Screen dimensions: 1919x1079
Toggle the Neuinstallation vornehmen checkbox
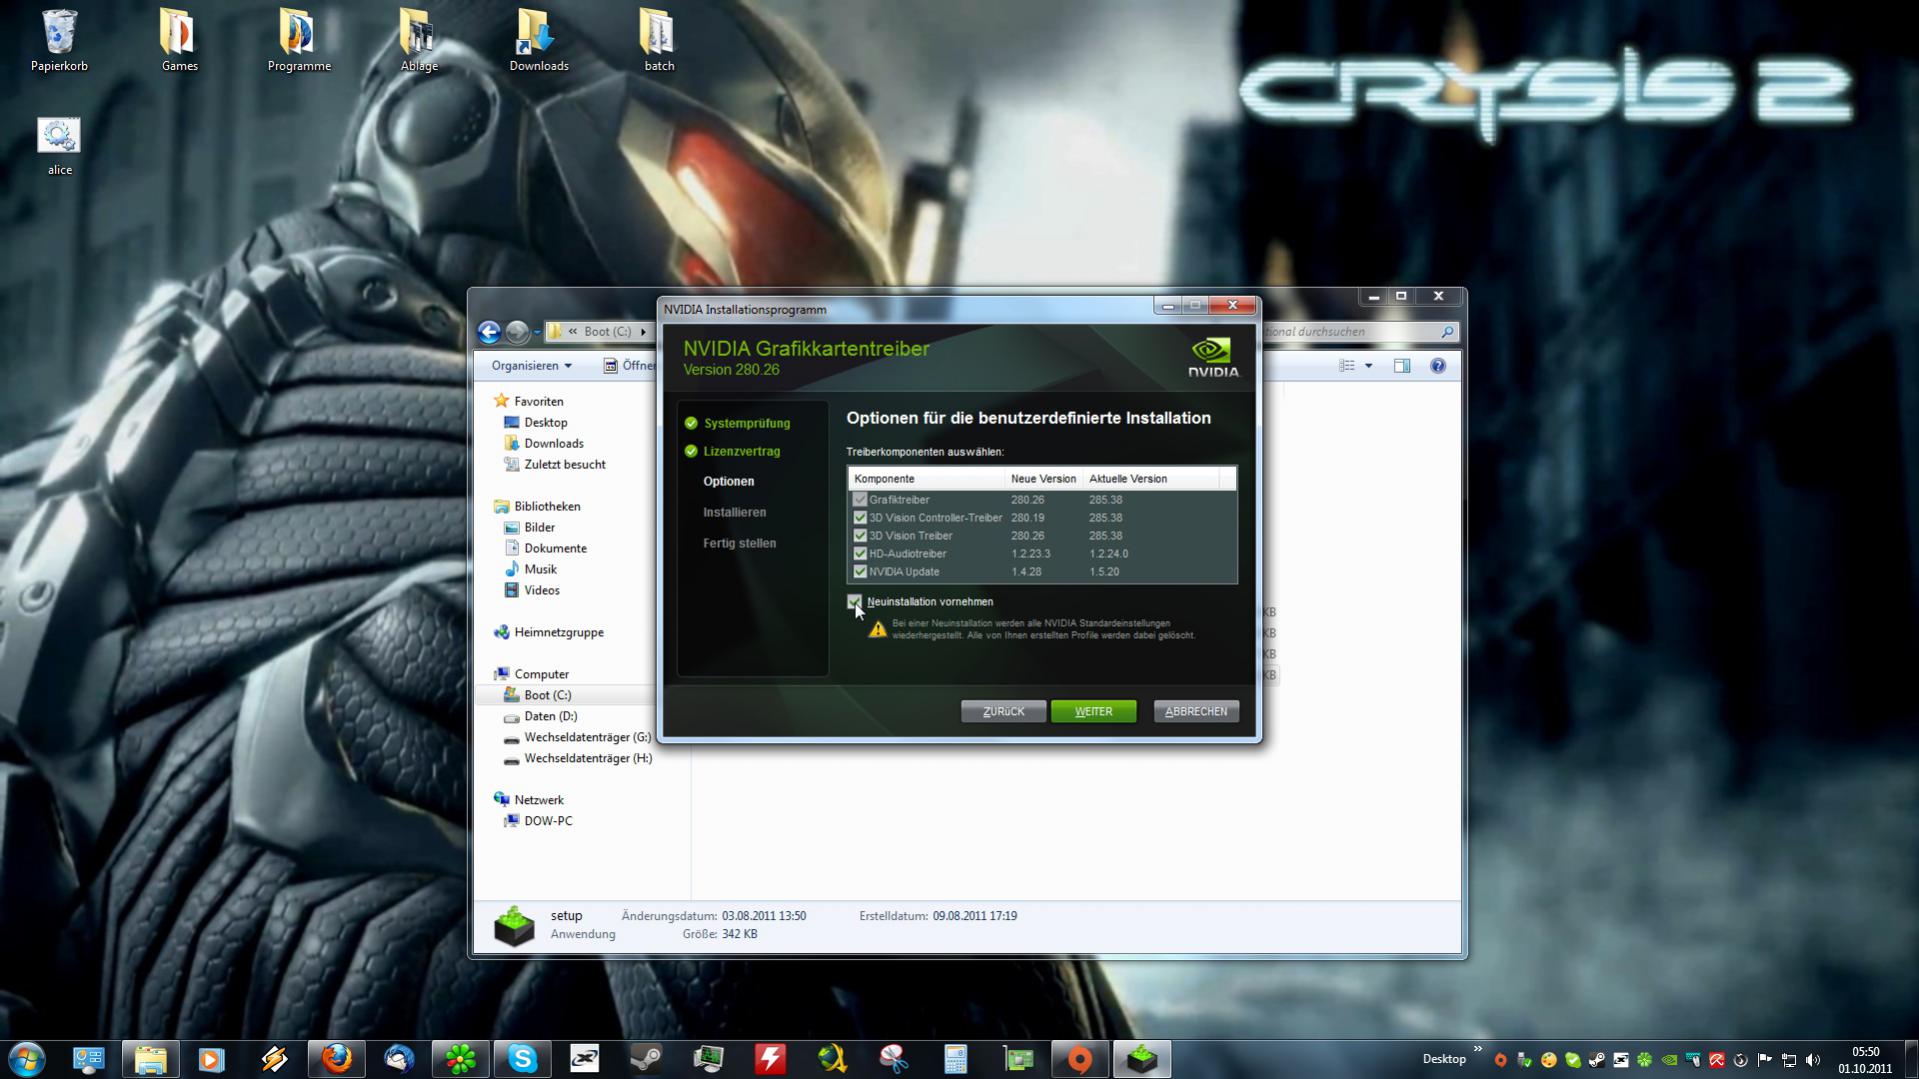click(x=854, y=602)
